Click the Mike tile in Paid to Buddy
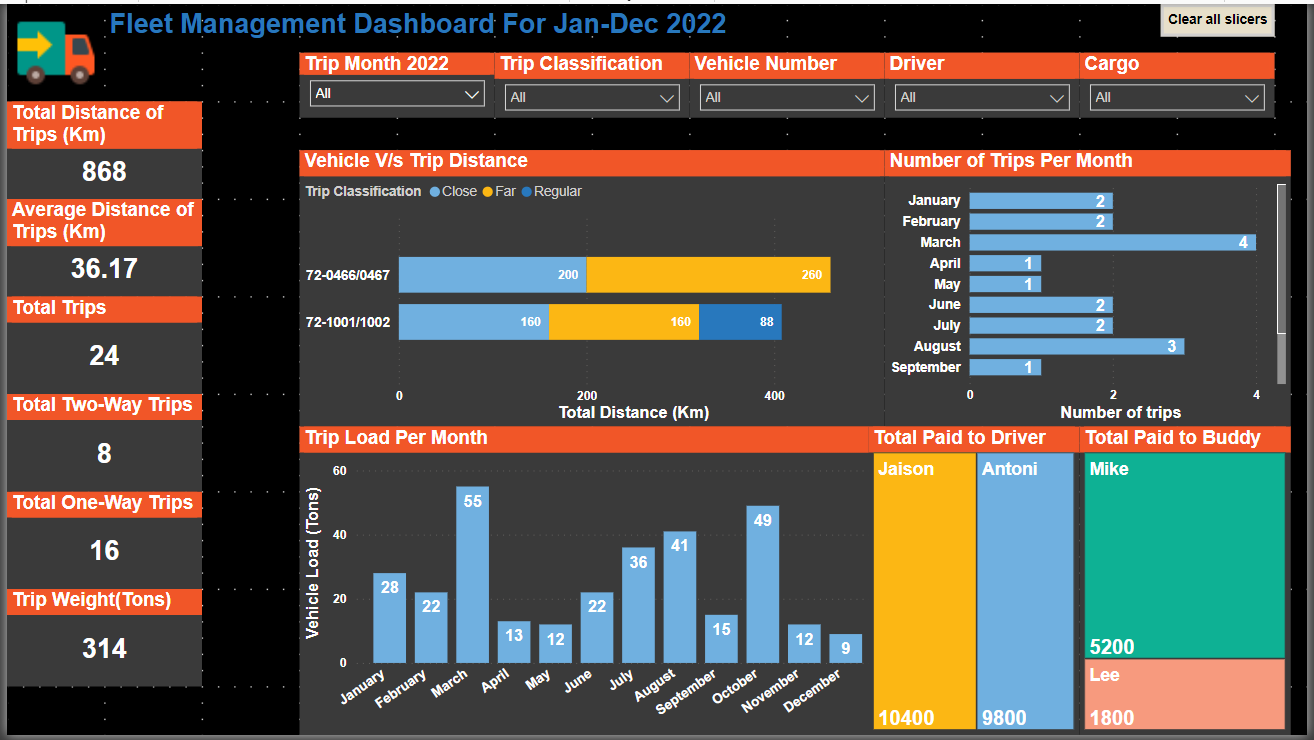Viewport: 1314px width, 740px height. tap(1184, 555)
